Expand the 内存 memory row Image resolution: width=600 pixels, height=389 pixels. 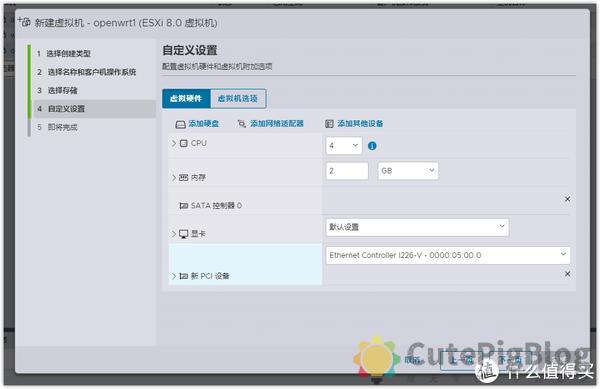tap(174, 177)
